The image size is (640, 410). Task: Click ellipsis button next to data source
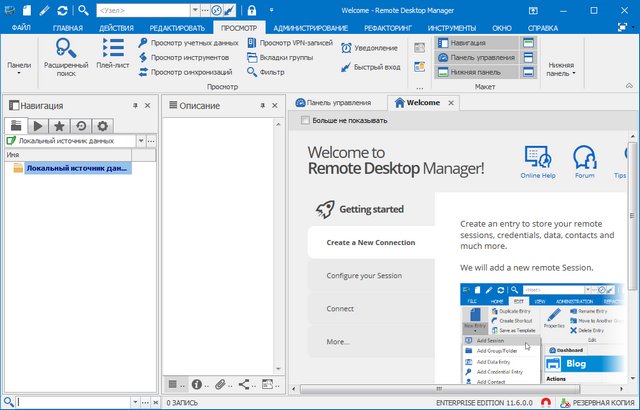click(151, 141)
